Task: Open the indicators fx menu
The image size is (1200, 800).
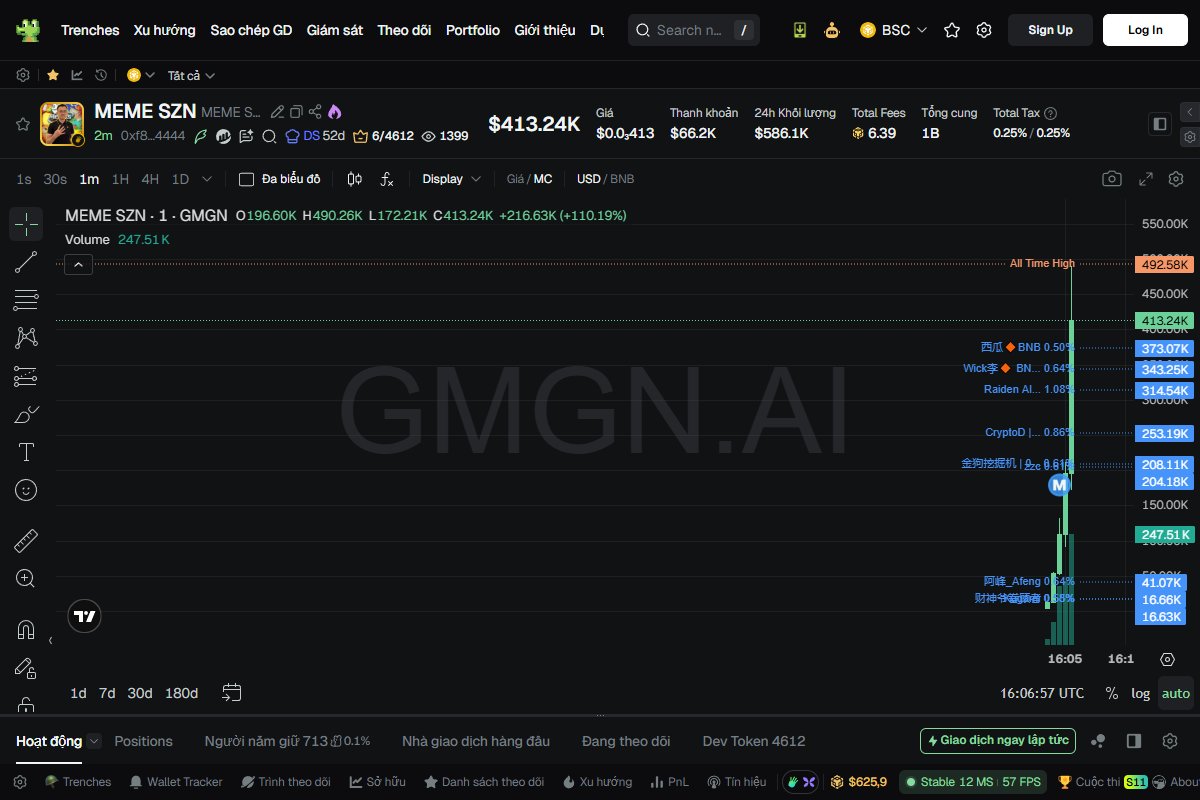Action: 387,179
